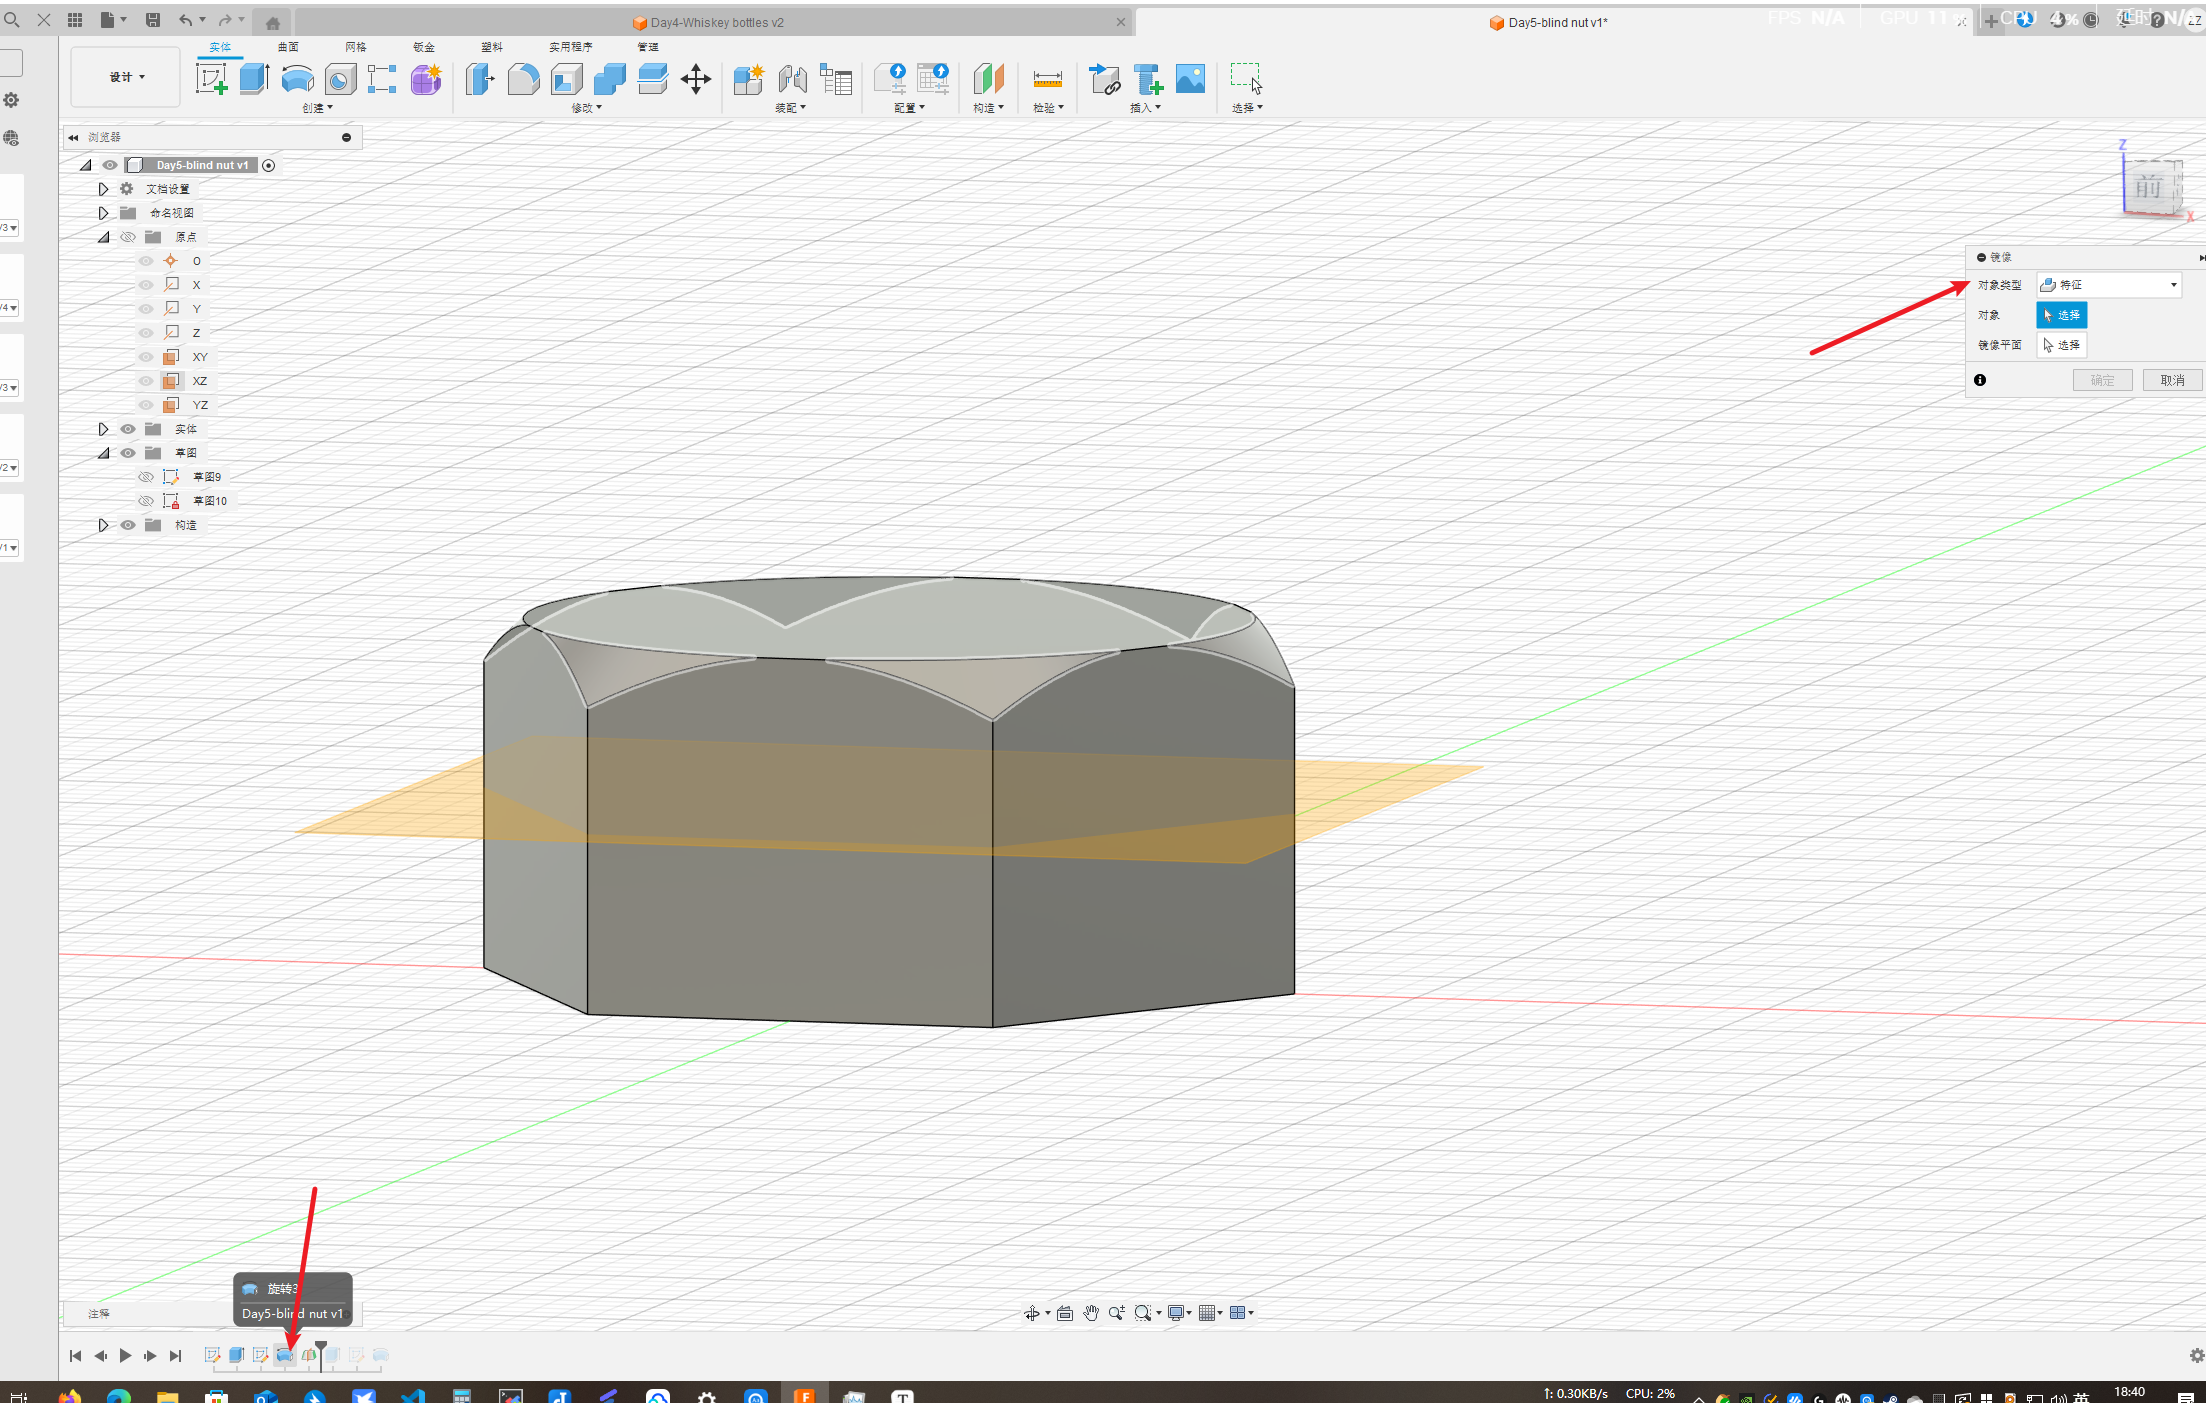Open the 对象类型 feature dropdown
2206x1403 pixels.
point(2109,285)
